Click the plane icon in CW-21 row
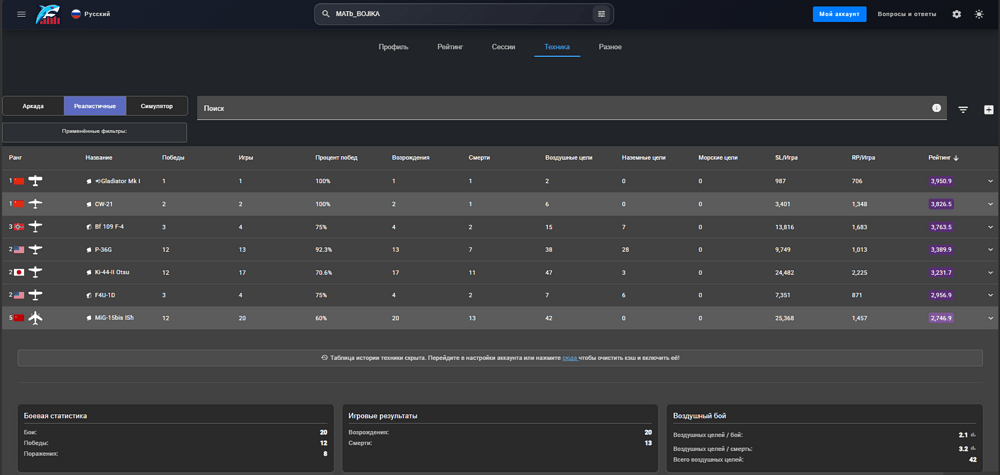The image size is (1000, 475). click(36, 204)
